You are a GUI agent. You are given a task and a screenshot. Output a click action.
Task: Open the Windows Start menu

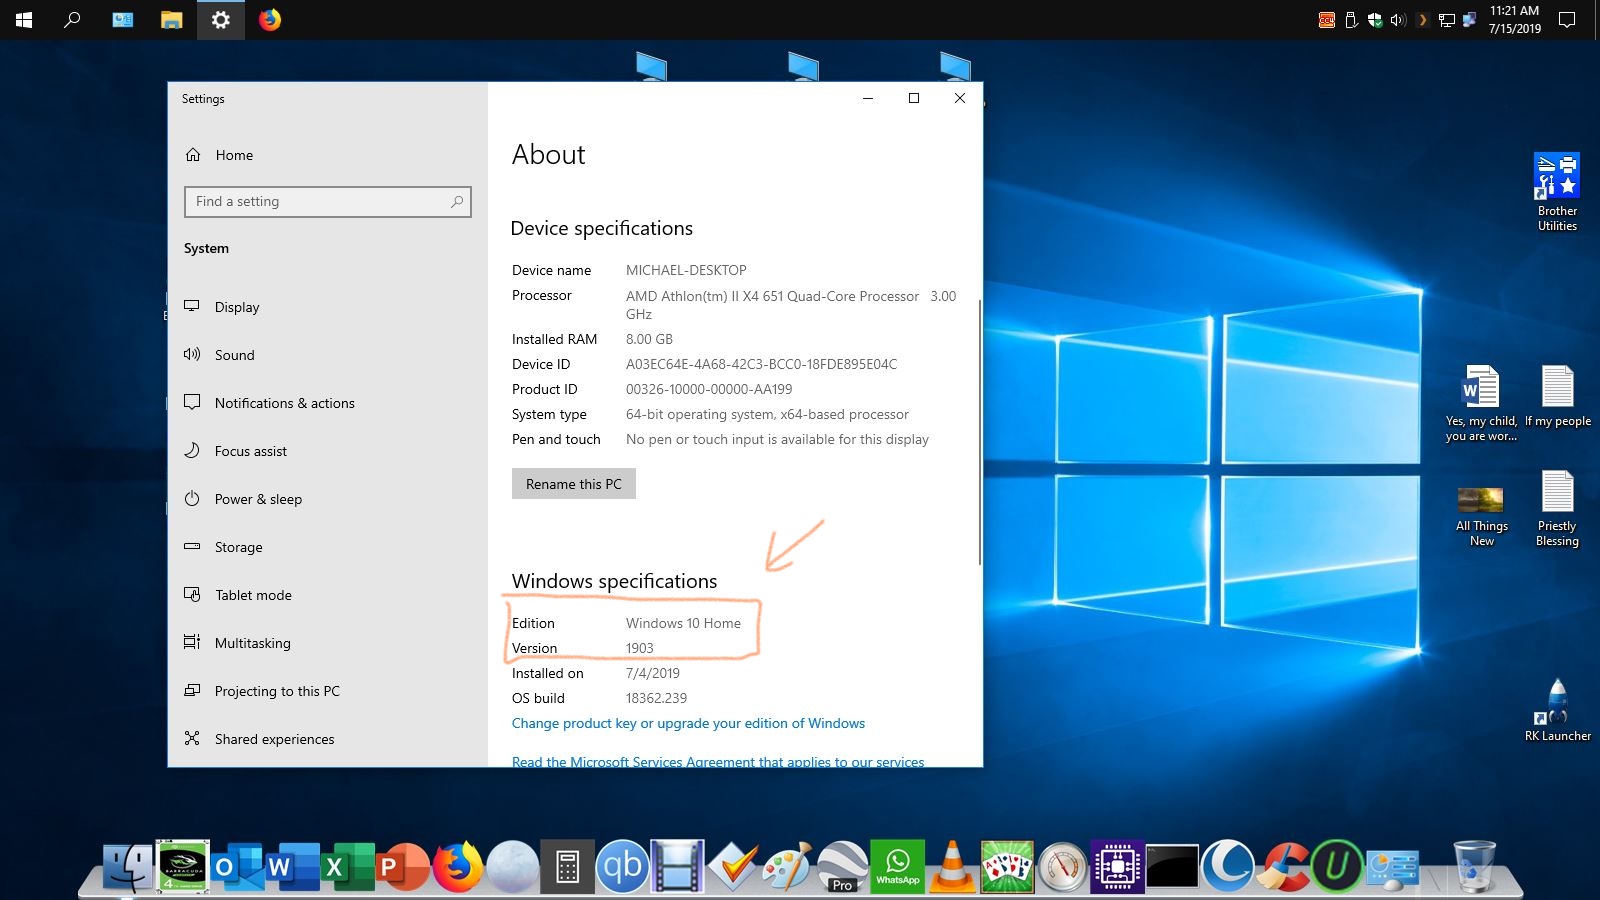tap(24, 19)
